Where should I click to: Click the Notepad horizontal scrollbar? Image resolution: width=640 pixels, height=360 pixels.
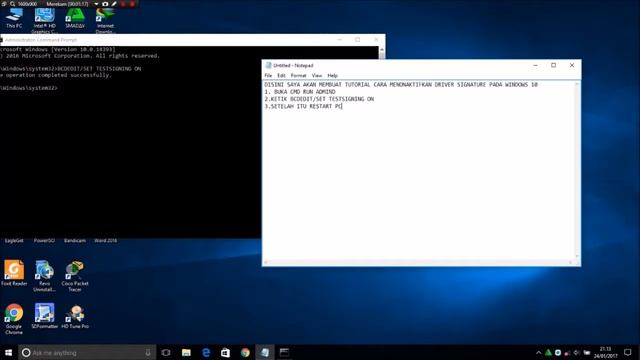point(418,262)
